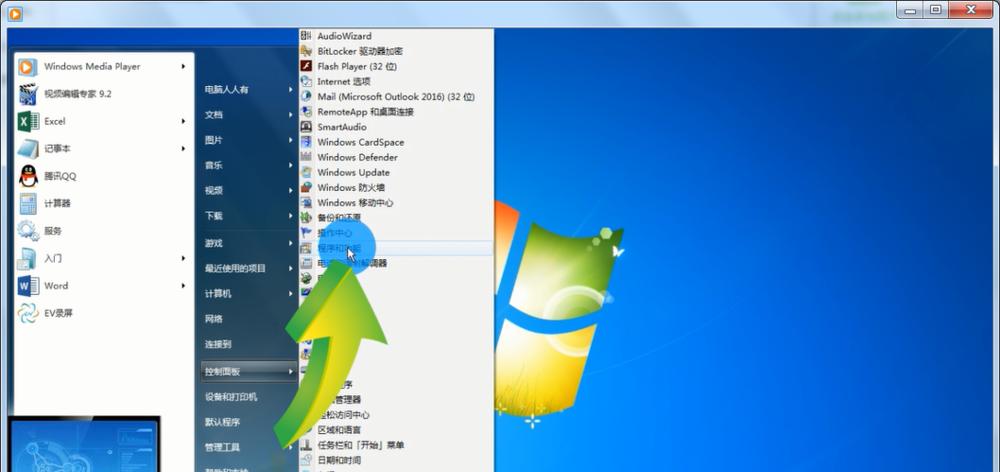Click the 记事本 notepad icon
The width and height of the screenshot is (1000, 472).
click(x=28, y=149)
